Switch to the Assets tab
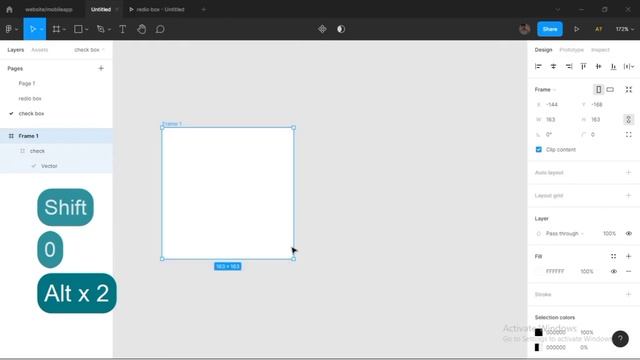640x360 pixels. click(40, 50)
